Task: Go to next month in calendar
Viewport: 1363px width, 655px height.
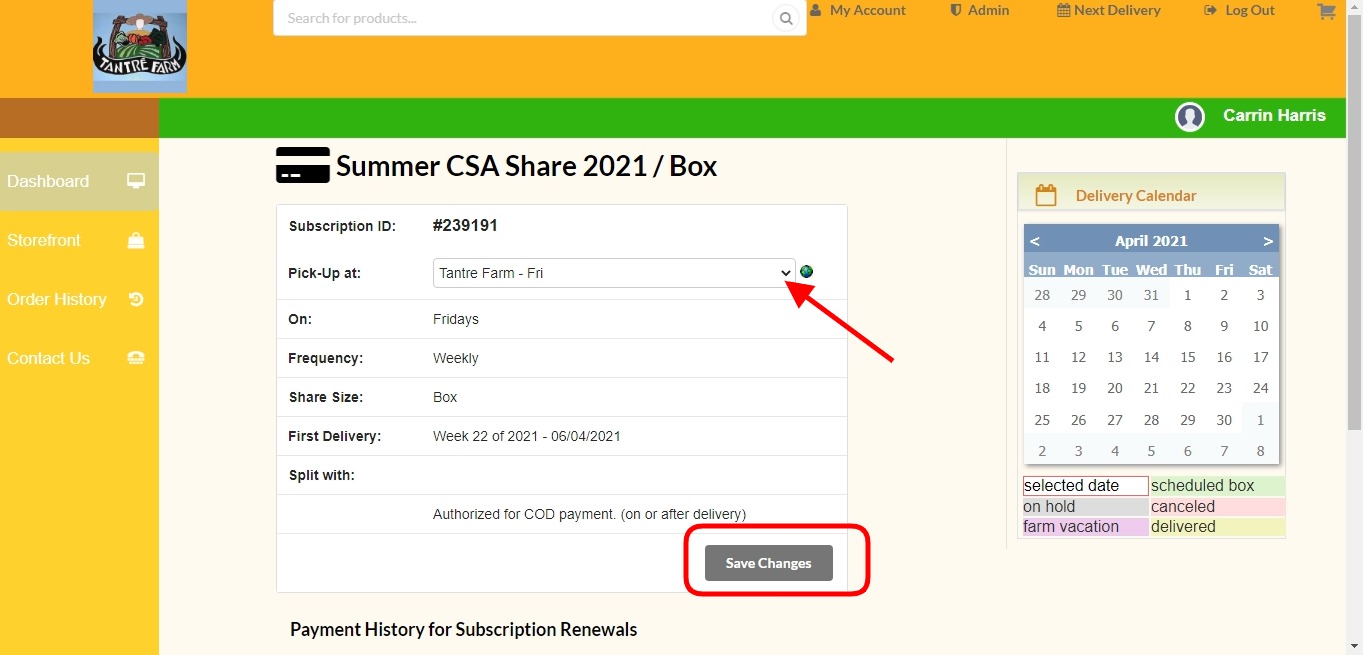Action: (1268, 241)
